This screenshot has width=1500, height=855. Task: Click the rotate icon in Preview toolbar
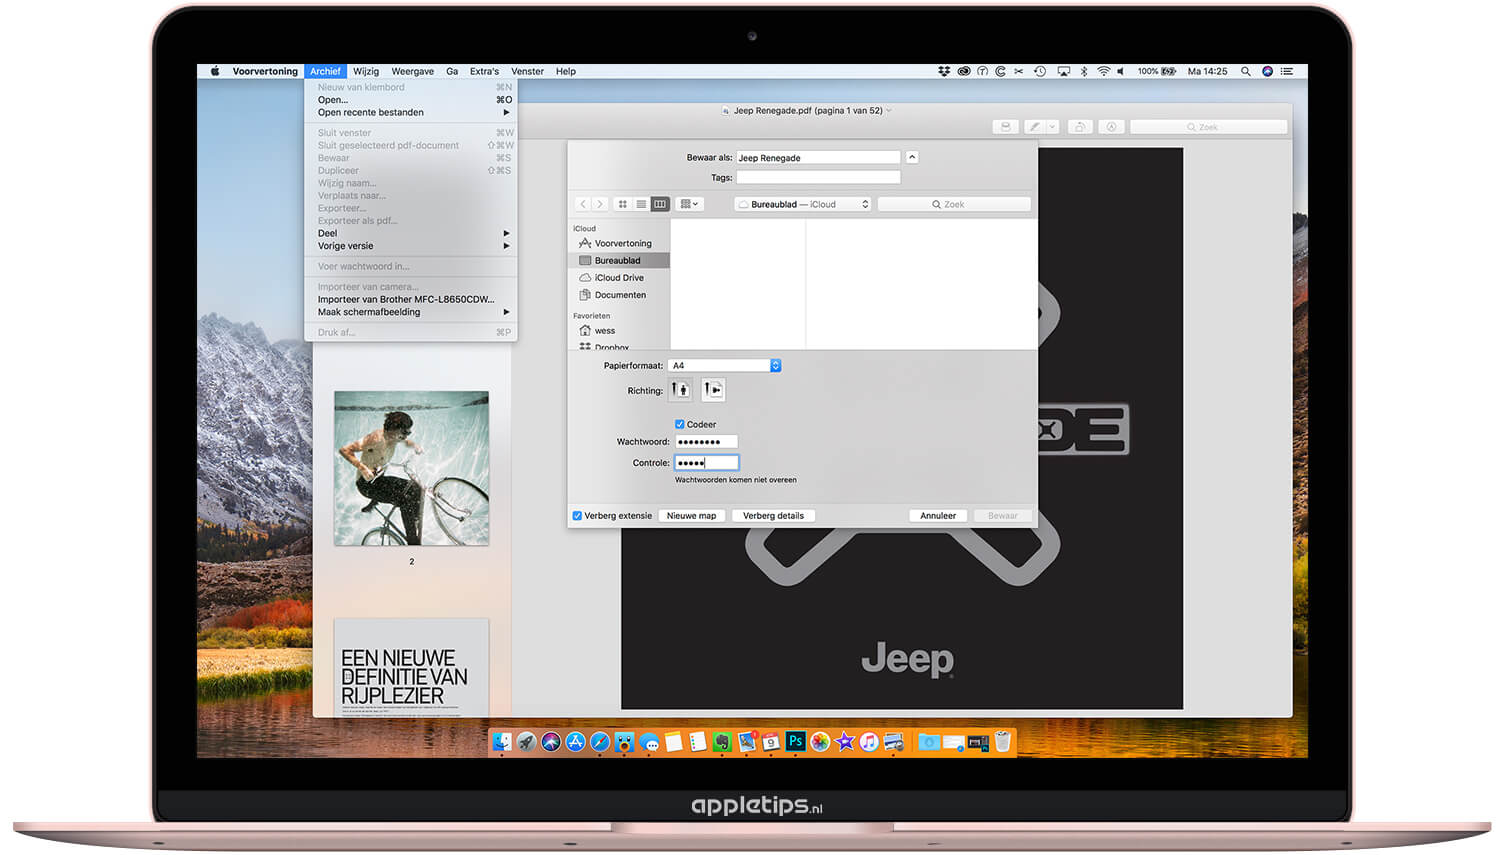1079,127
